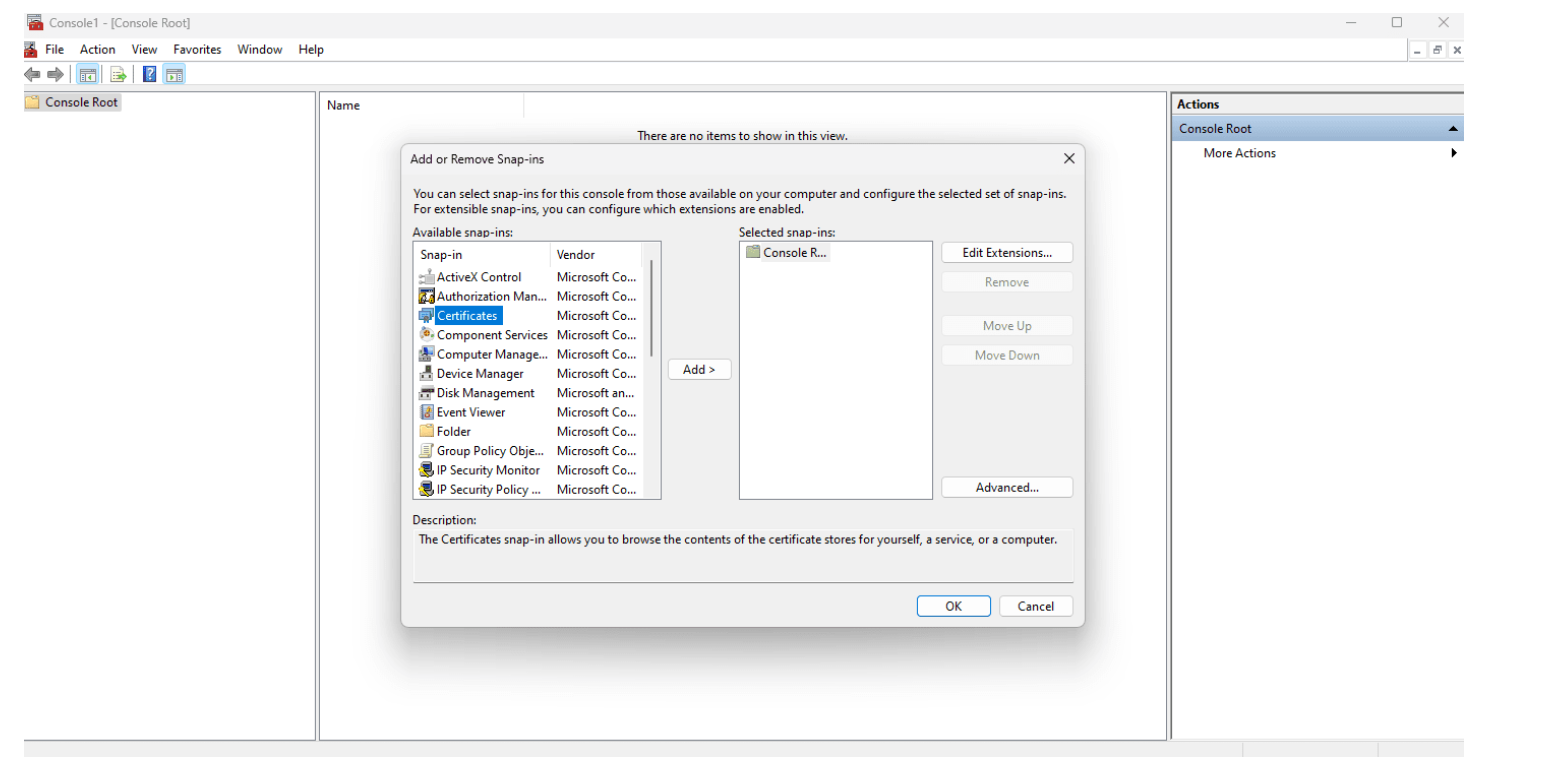Select the ActiveX Control snap-in icon
Image resolution: width=1555 pixels, height=773 pixels.
pyautogui.click(x=427, y=277)
